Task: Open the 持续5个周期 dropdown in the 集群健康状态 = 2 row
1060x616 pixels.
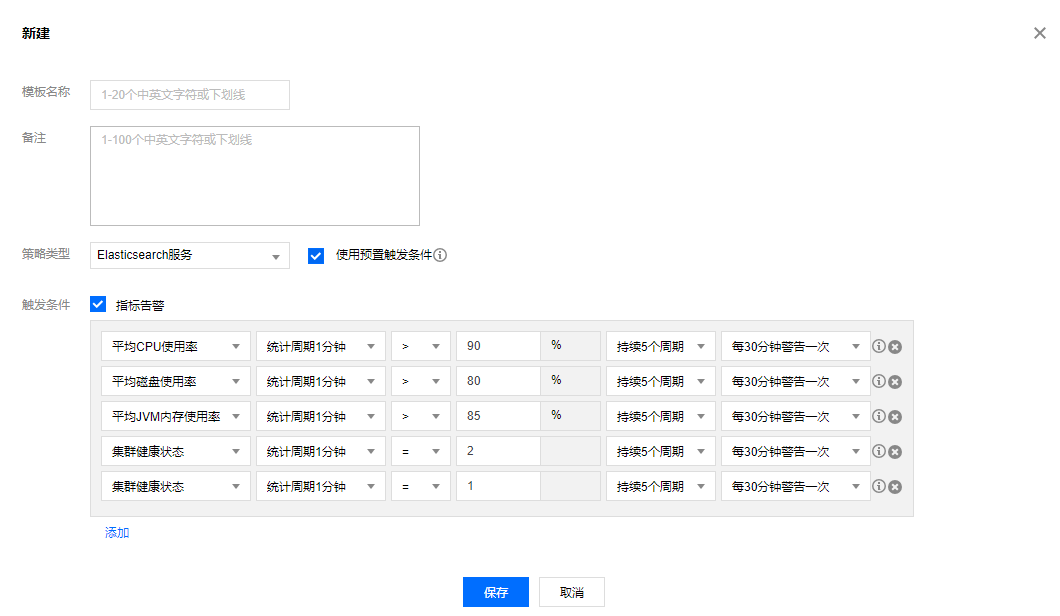Action: pos(660,451)
